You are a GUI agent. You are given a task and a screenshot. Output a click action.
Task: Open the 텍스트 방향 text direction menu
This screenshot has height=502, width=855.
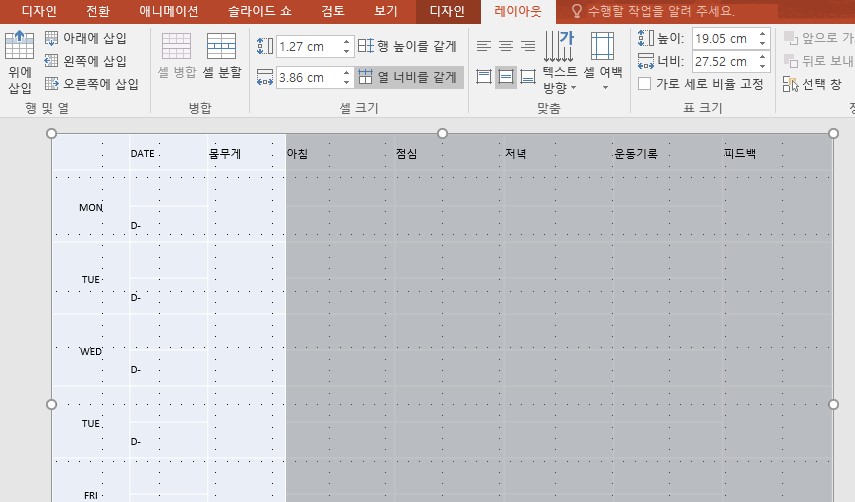pos(559,62)
